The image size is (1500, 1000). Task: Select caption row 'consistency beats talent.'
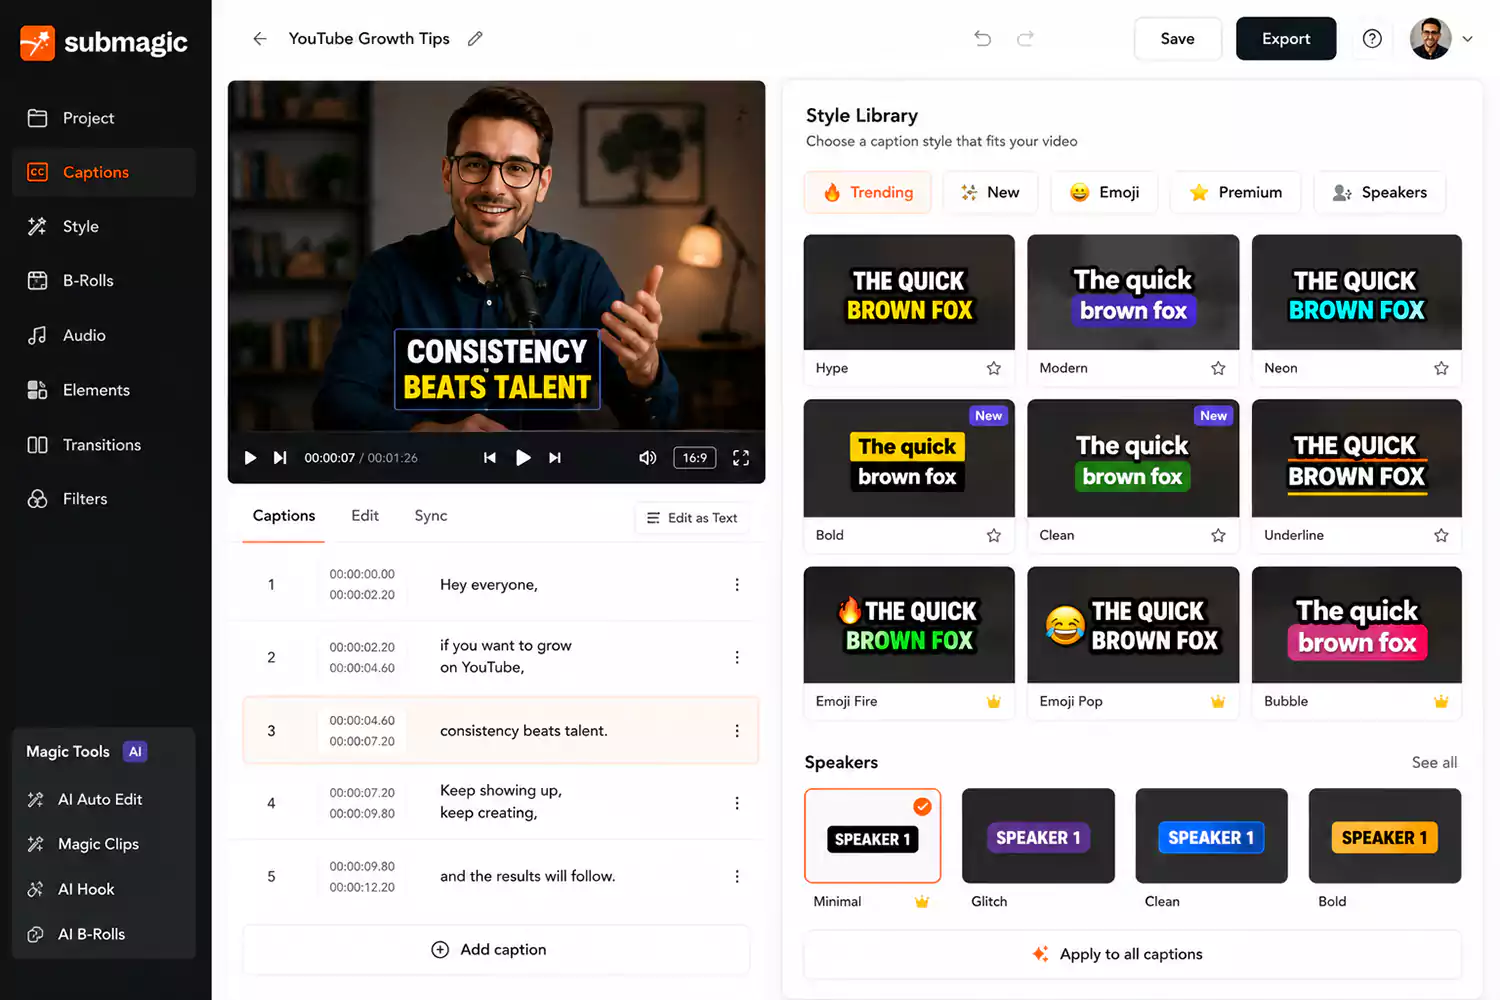pyautogui.click(x=500, y=731)
